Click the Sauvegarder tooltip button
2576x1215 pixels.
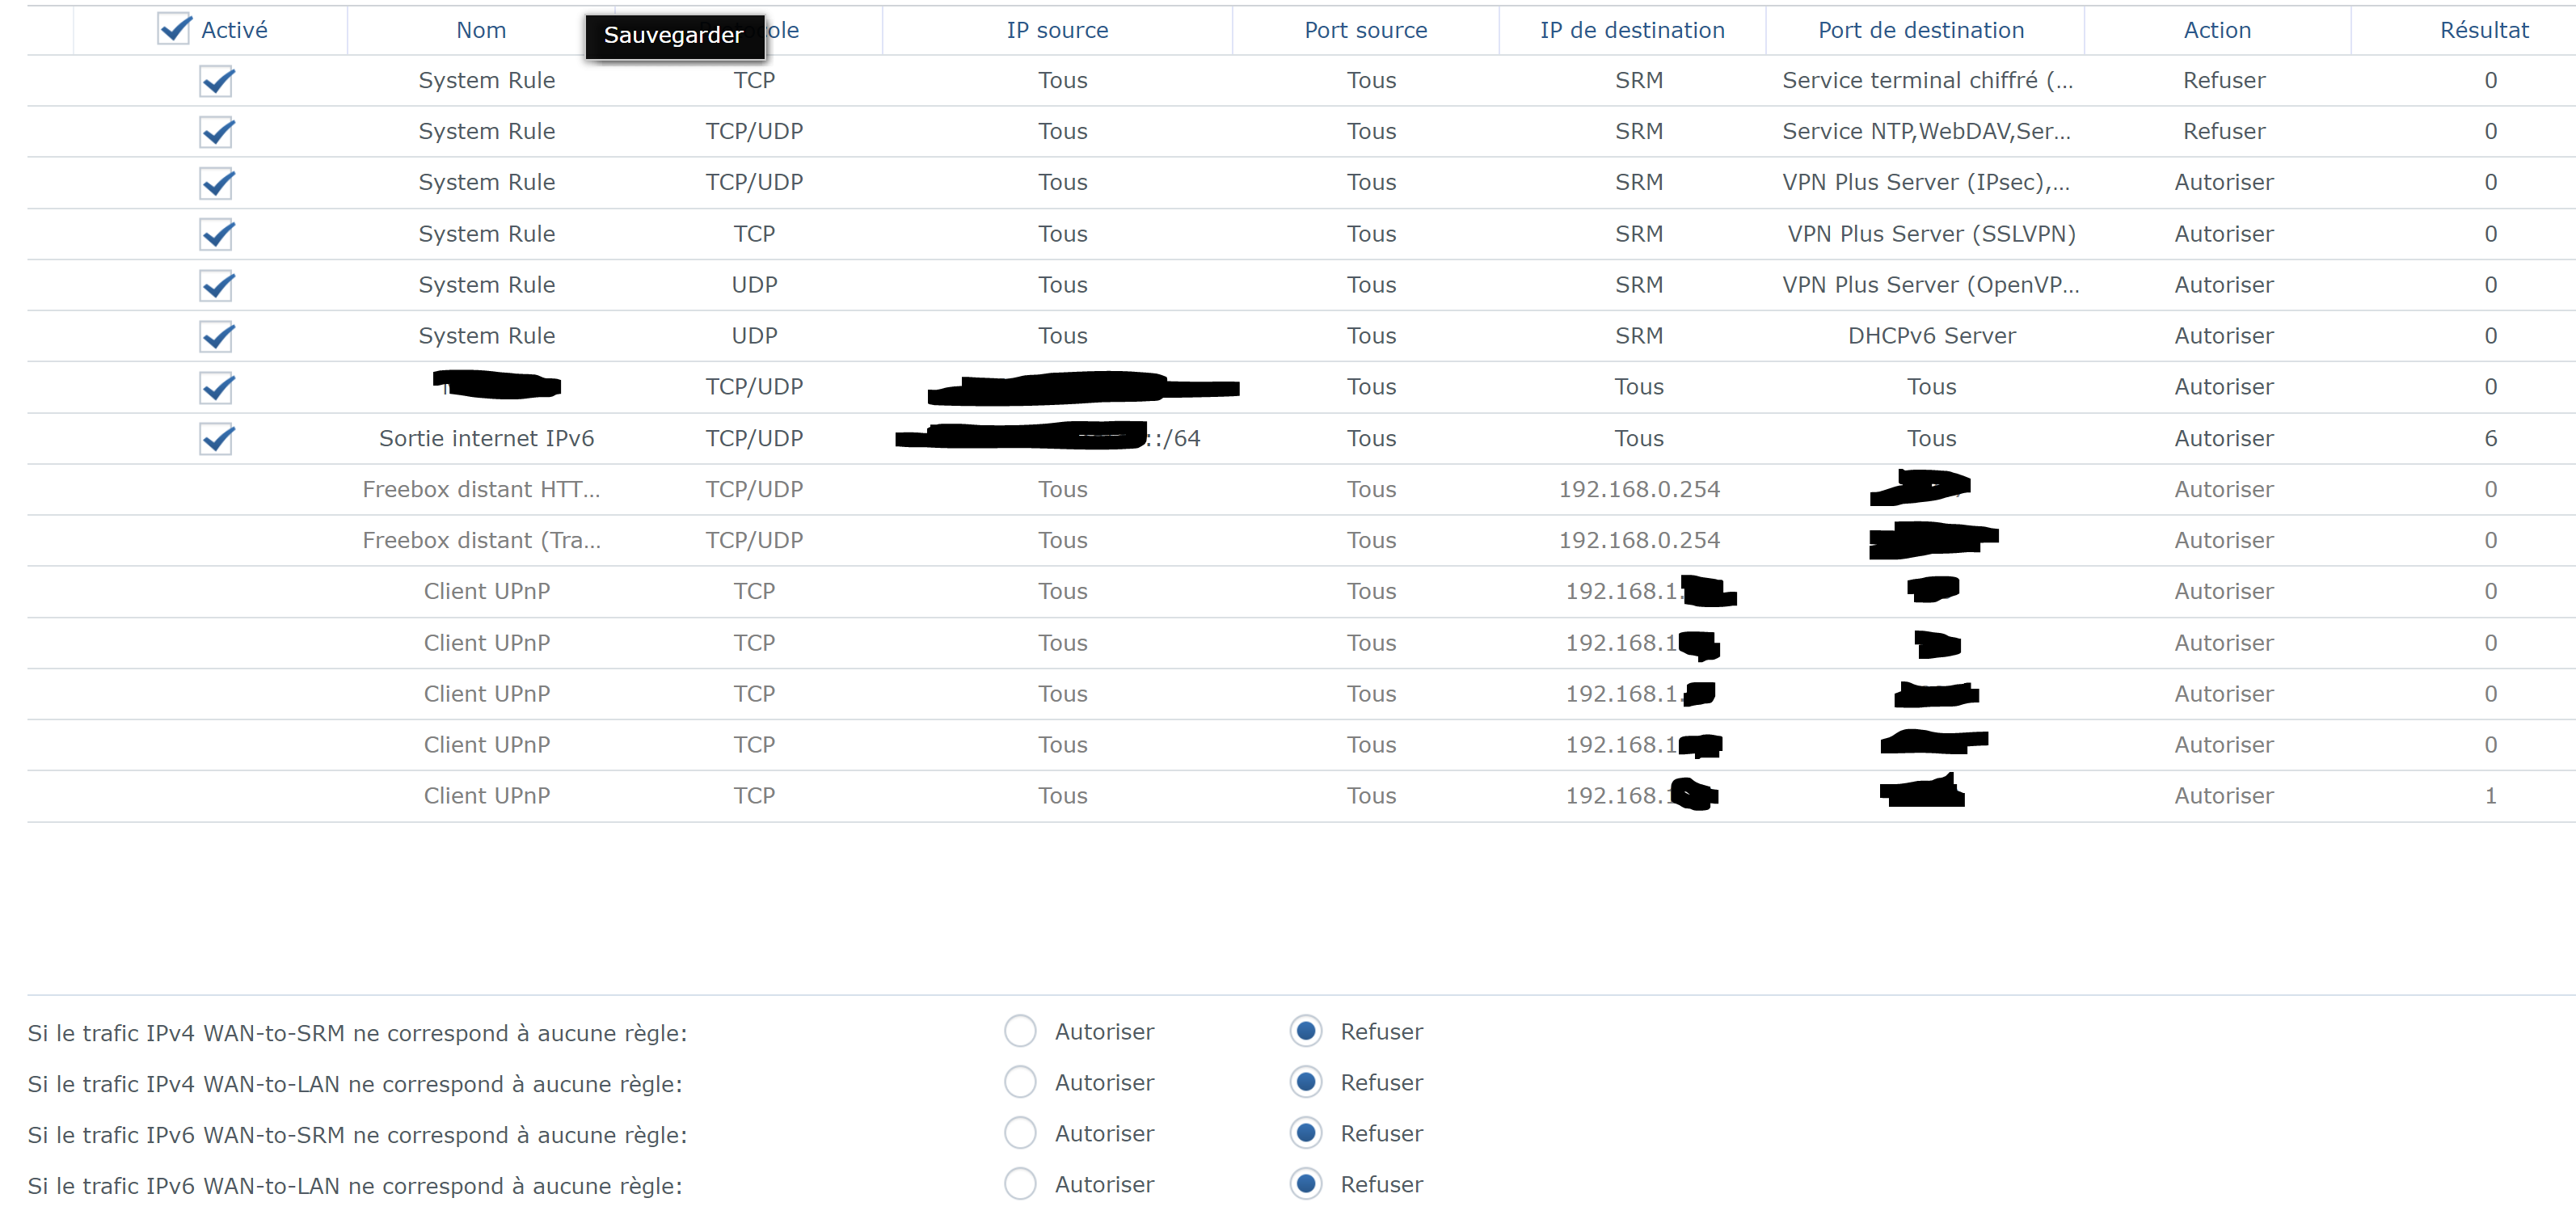tap(674, 36)
